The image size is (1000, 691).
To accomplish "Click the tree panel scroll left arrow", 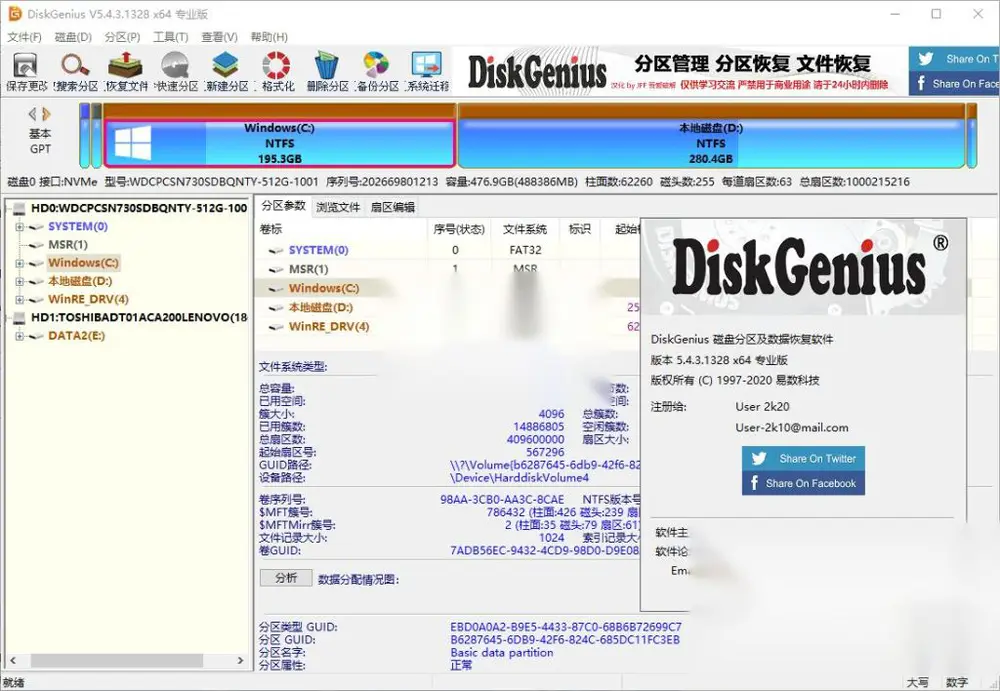I will click(12, 660).
